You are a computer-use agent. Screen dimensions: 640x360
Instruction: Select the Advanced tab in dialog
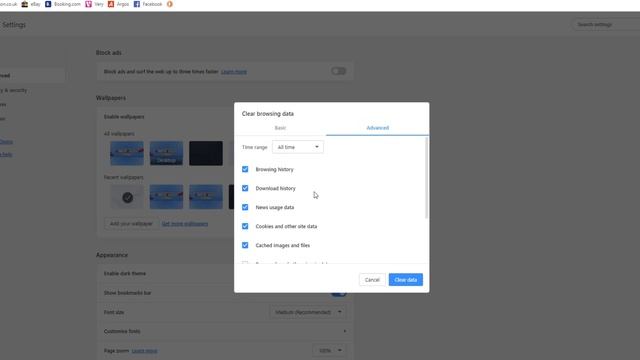[x=378, y=128]
